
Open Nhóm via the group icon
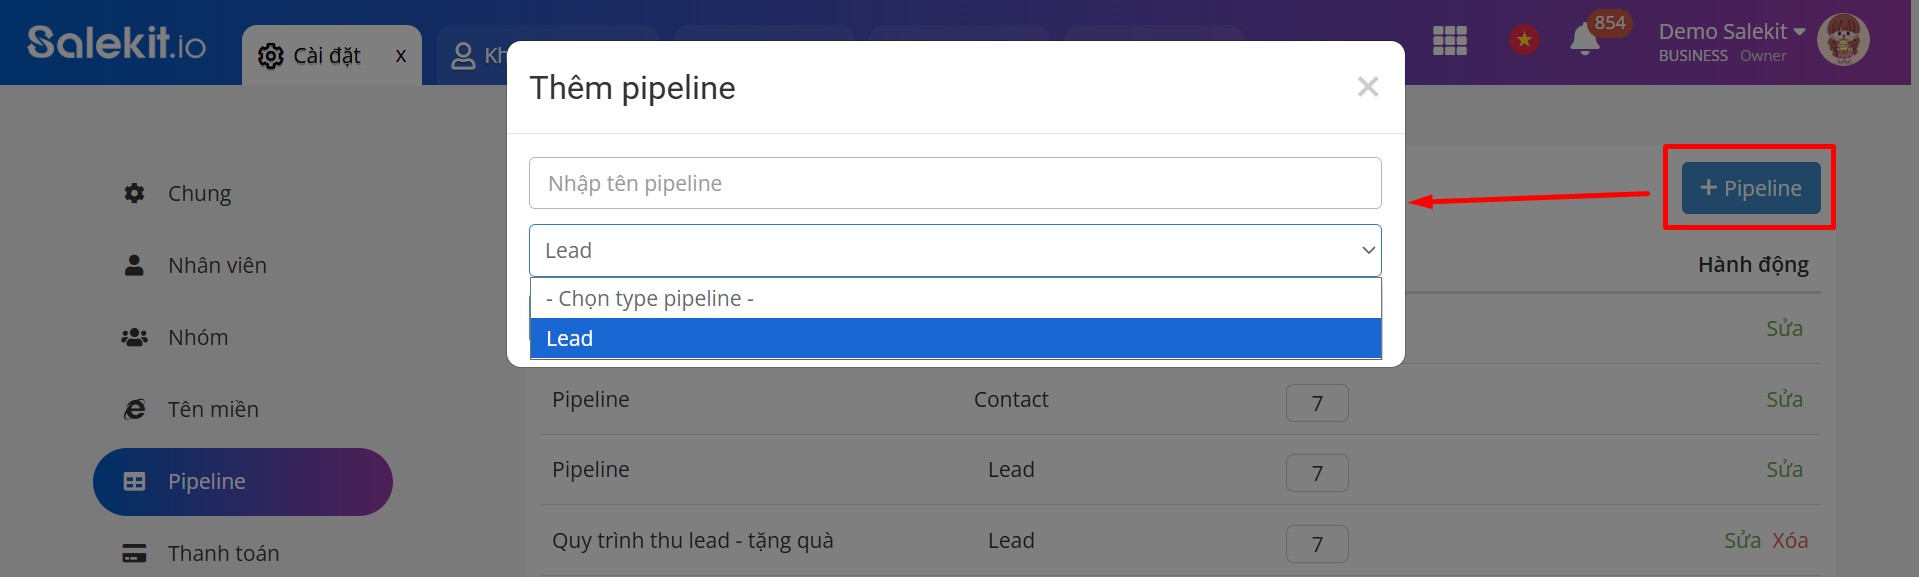tap(134, 336)
